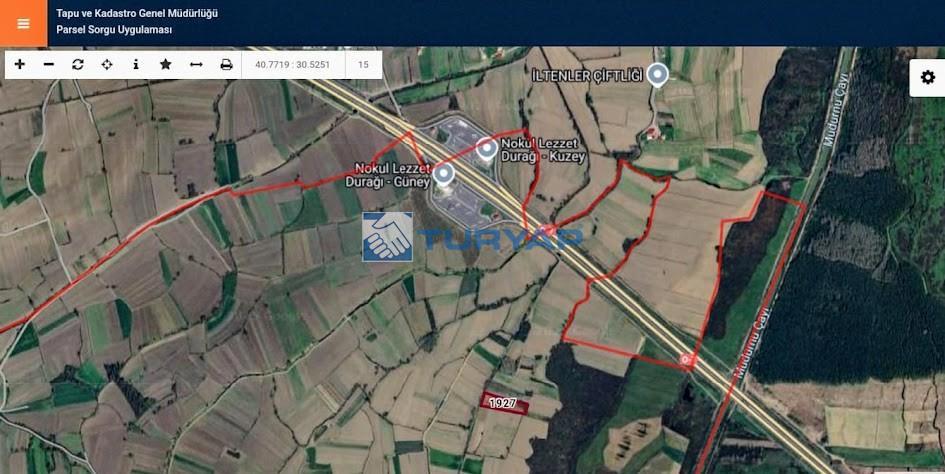Click Parsel Sorgu Uygulaması title

(115, 30)
